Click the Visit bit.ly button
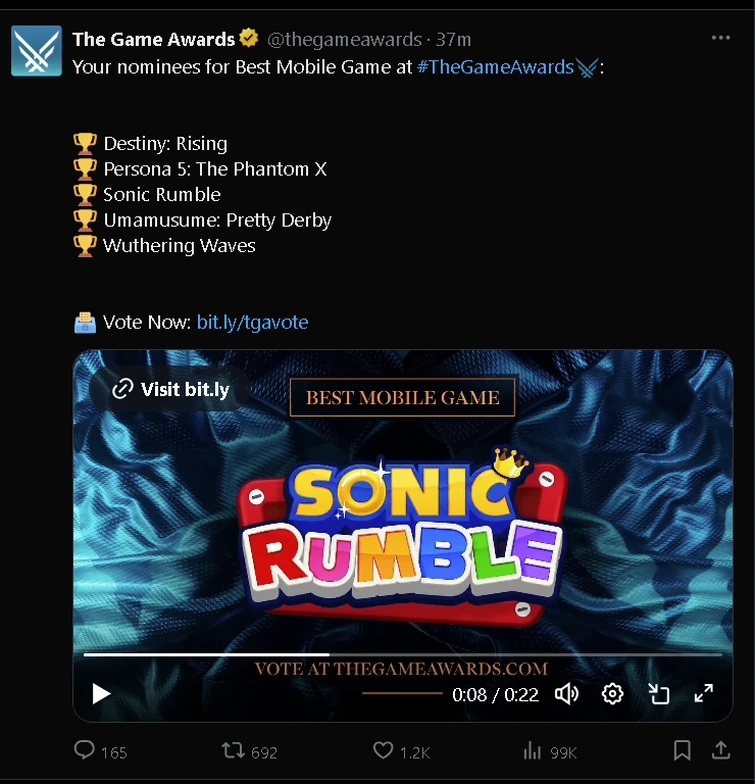Image resolution: width=755 pixels, height=784 pixels. (170, 389)
